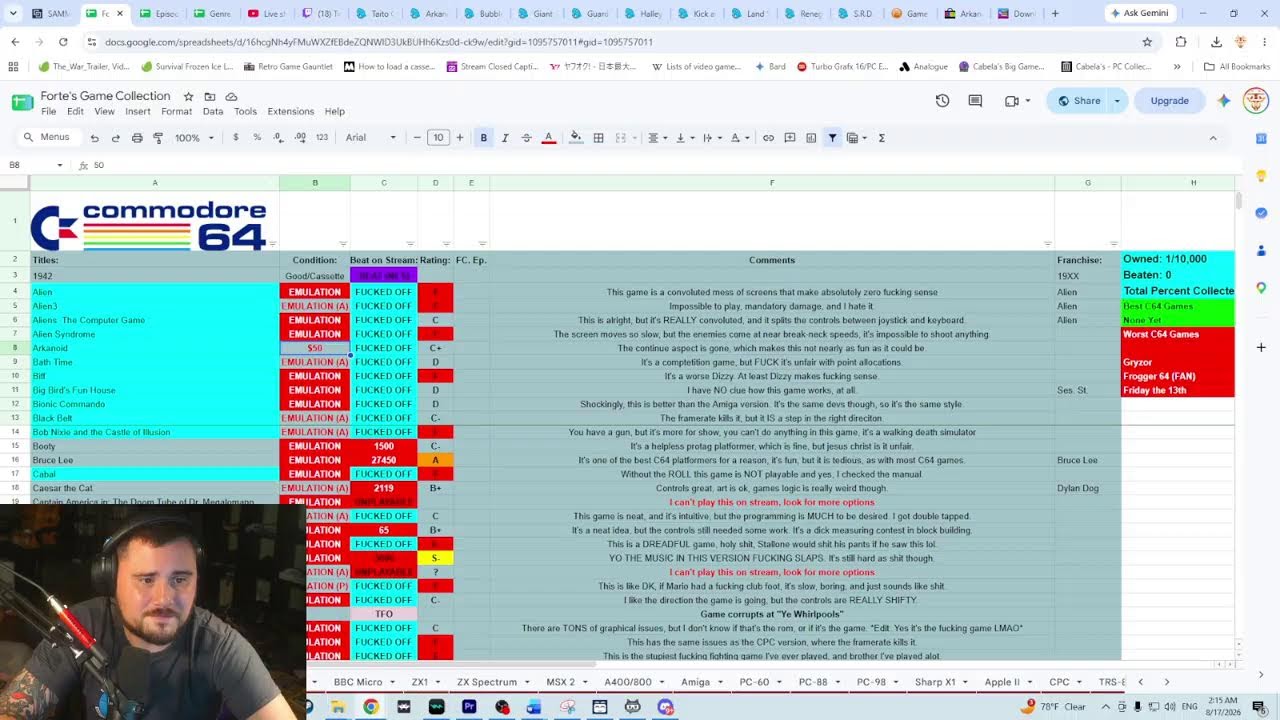Viewport: 1280px width, 720px height.
Task: Click the Share button
Action: pos(1078,101)
